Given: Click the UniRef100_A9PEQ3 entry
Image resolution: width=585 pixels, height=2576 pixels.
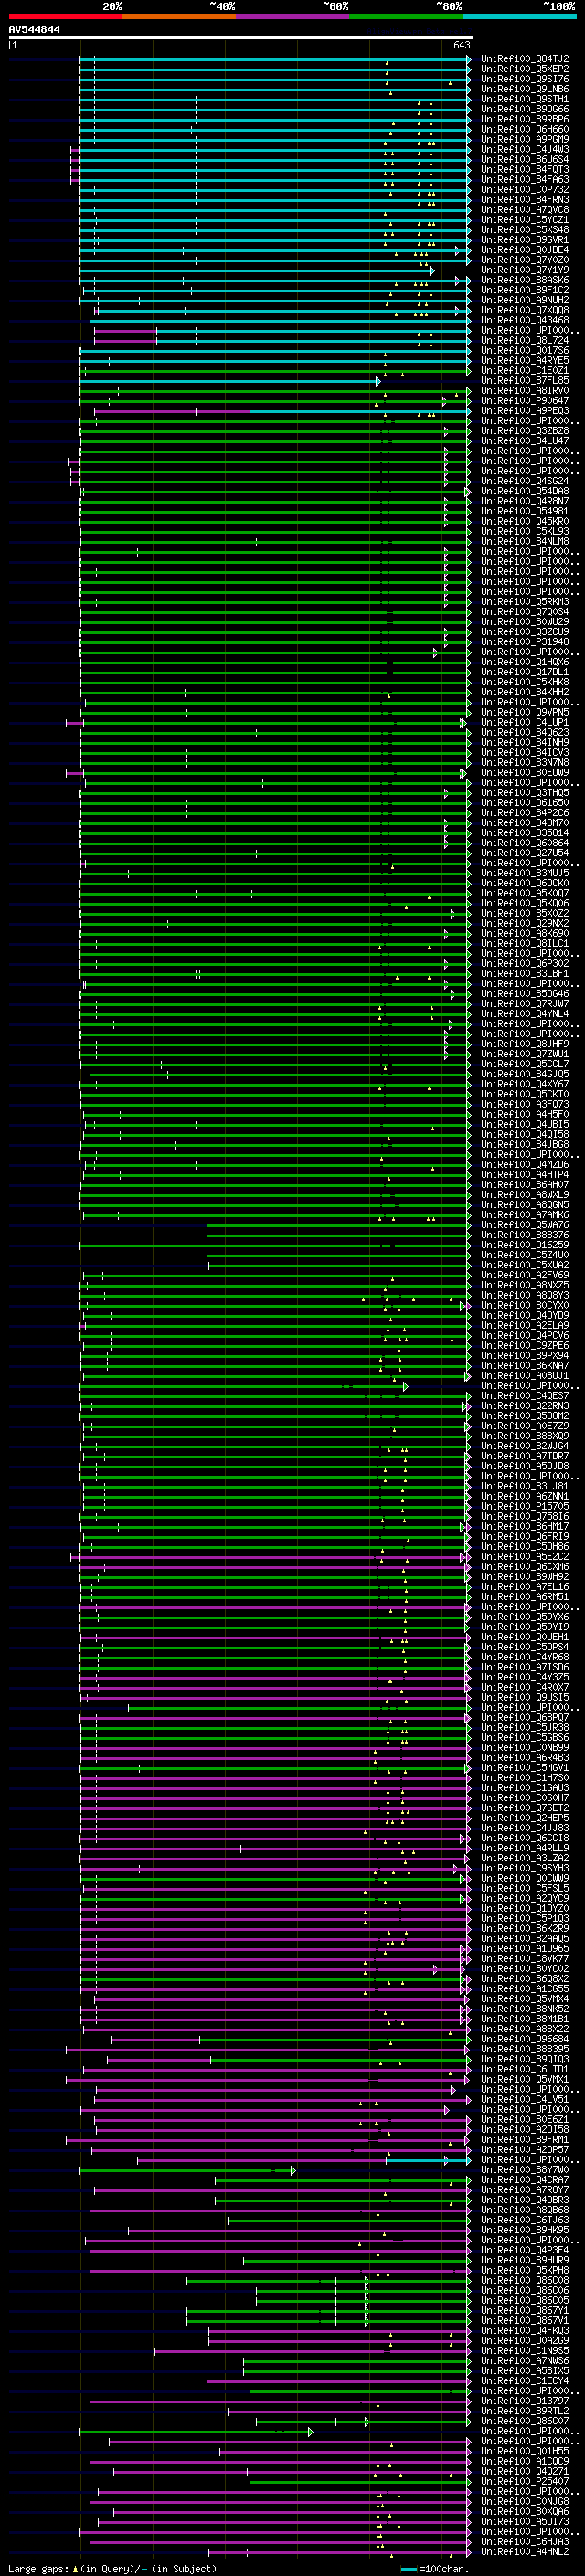Looking at the screenshot, I should 524,411.
